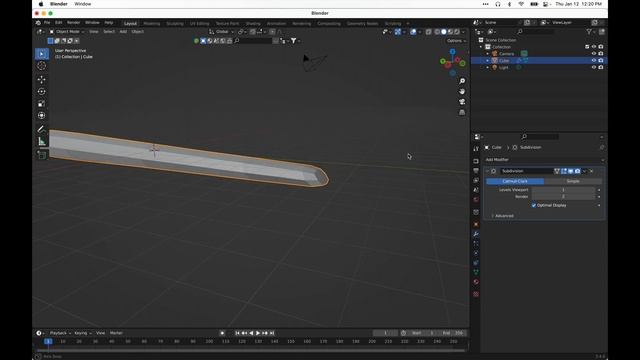Switch to the Modeling workspace tab
This screenshot has height=360, width=640.
[x=152, y=24]
